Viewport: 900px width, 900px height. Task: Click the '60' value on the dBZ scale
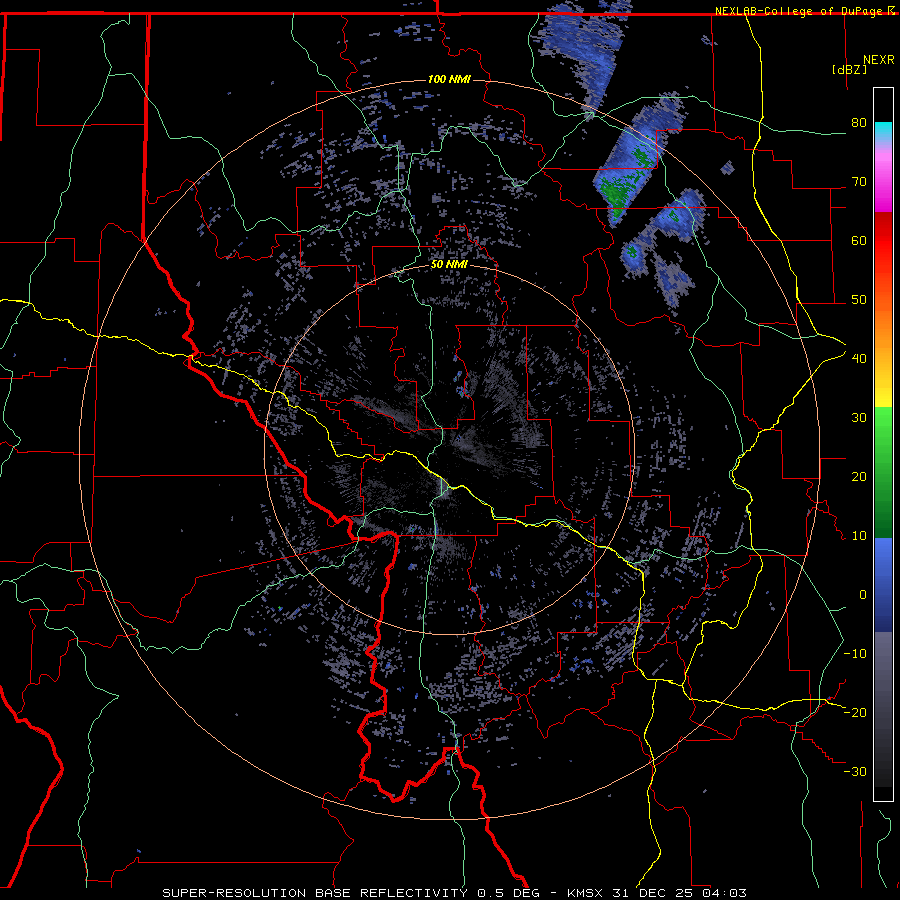(x=859, y=241)
